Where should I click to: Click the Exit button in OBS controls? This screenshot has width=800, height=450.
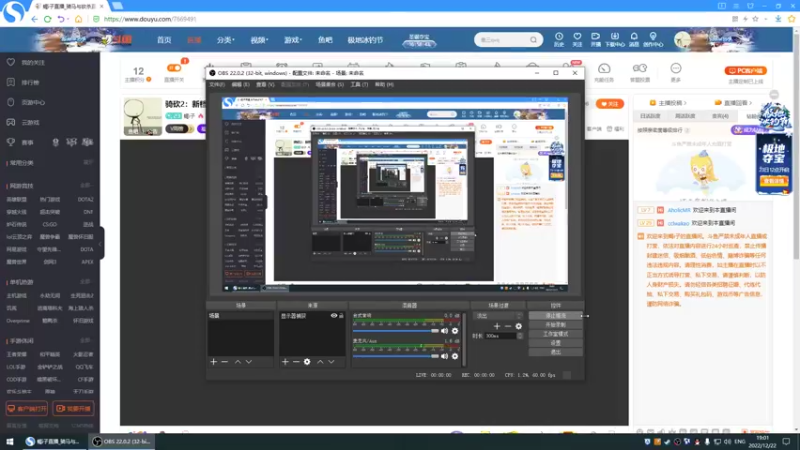pyautogui.click(x=555, y=352)
